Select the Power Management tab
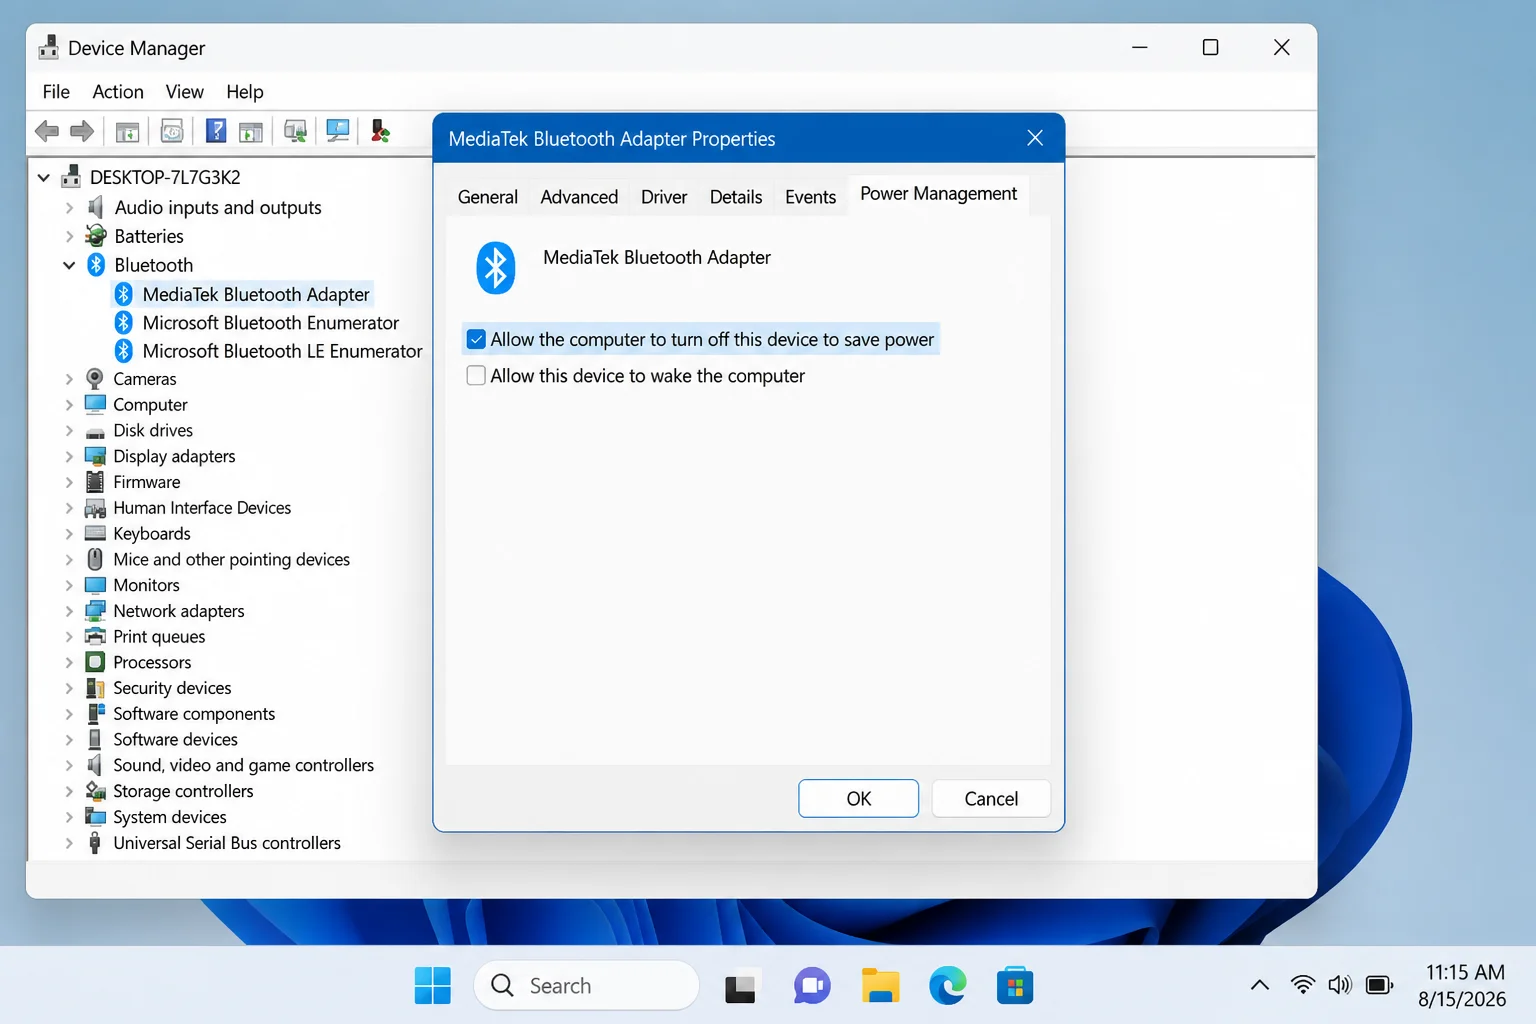The image size is (1536, 1024). pos(938,194)
